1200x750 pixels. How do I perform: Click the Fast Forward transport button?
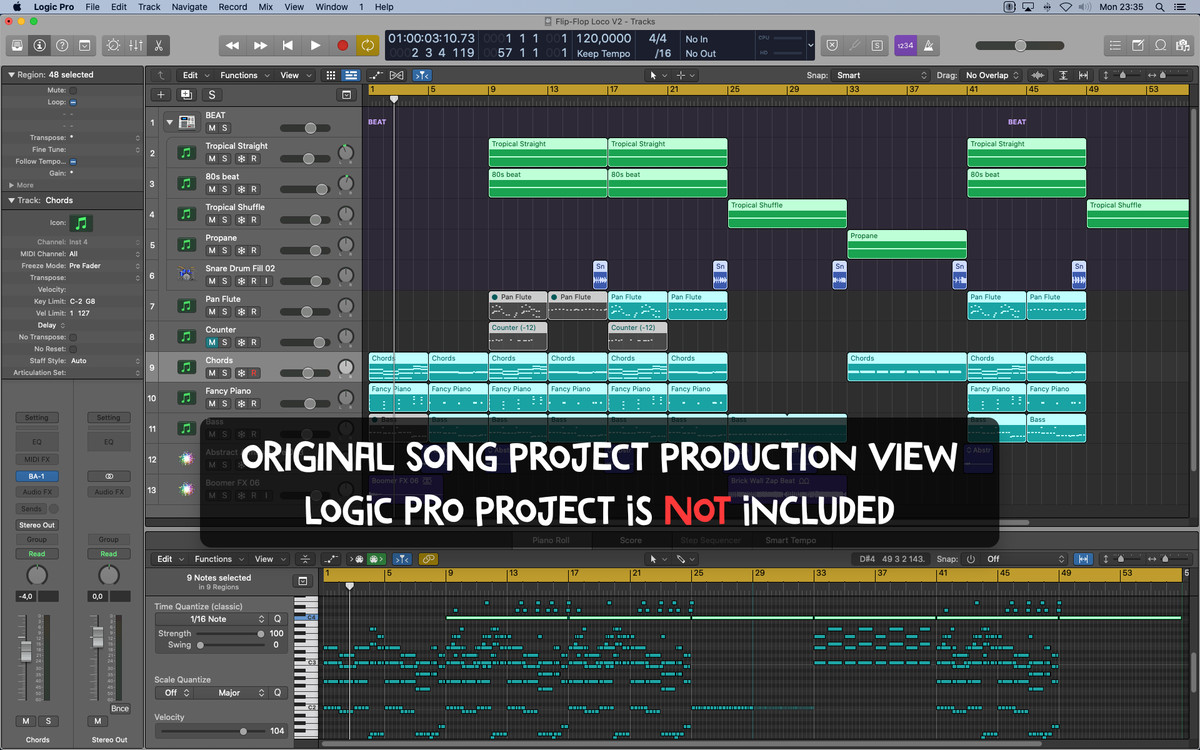click(x=260, y=45)
